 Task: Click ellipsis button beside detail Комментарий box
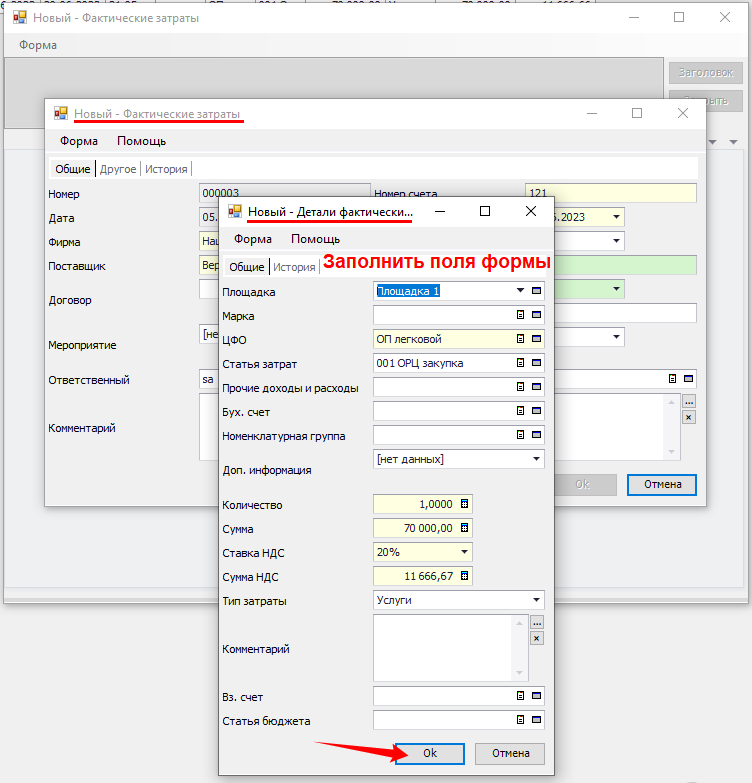pyautogui.click(x=537, y=623)
